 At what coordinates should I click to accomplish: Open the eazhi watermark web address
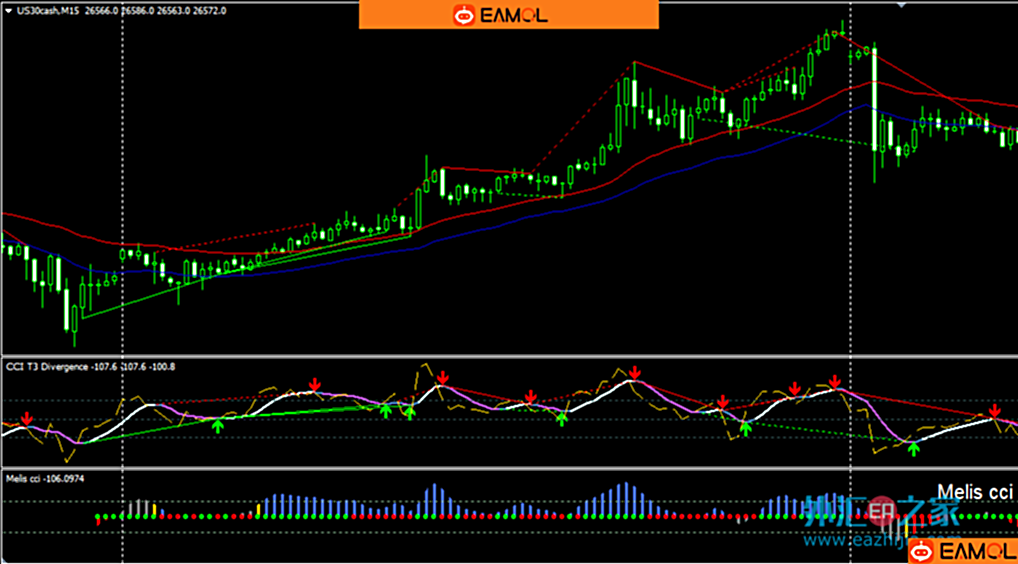pos(860,540)
